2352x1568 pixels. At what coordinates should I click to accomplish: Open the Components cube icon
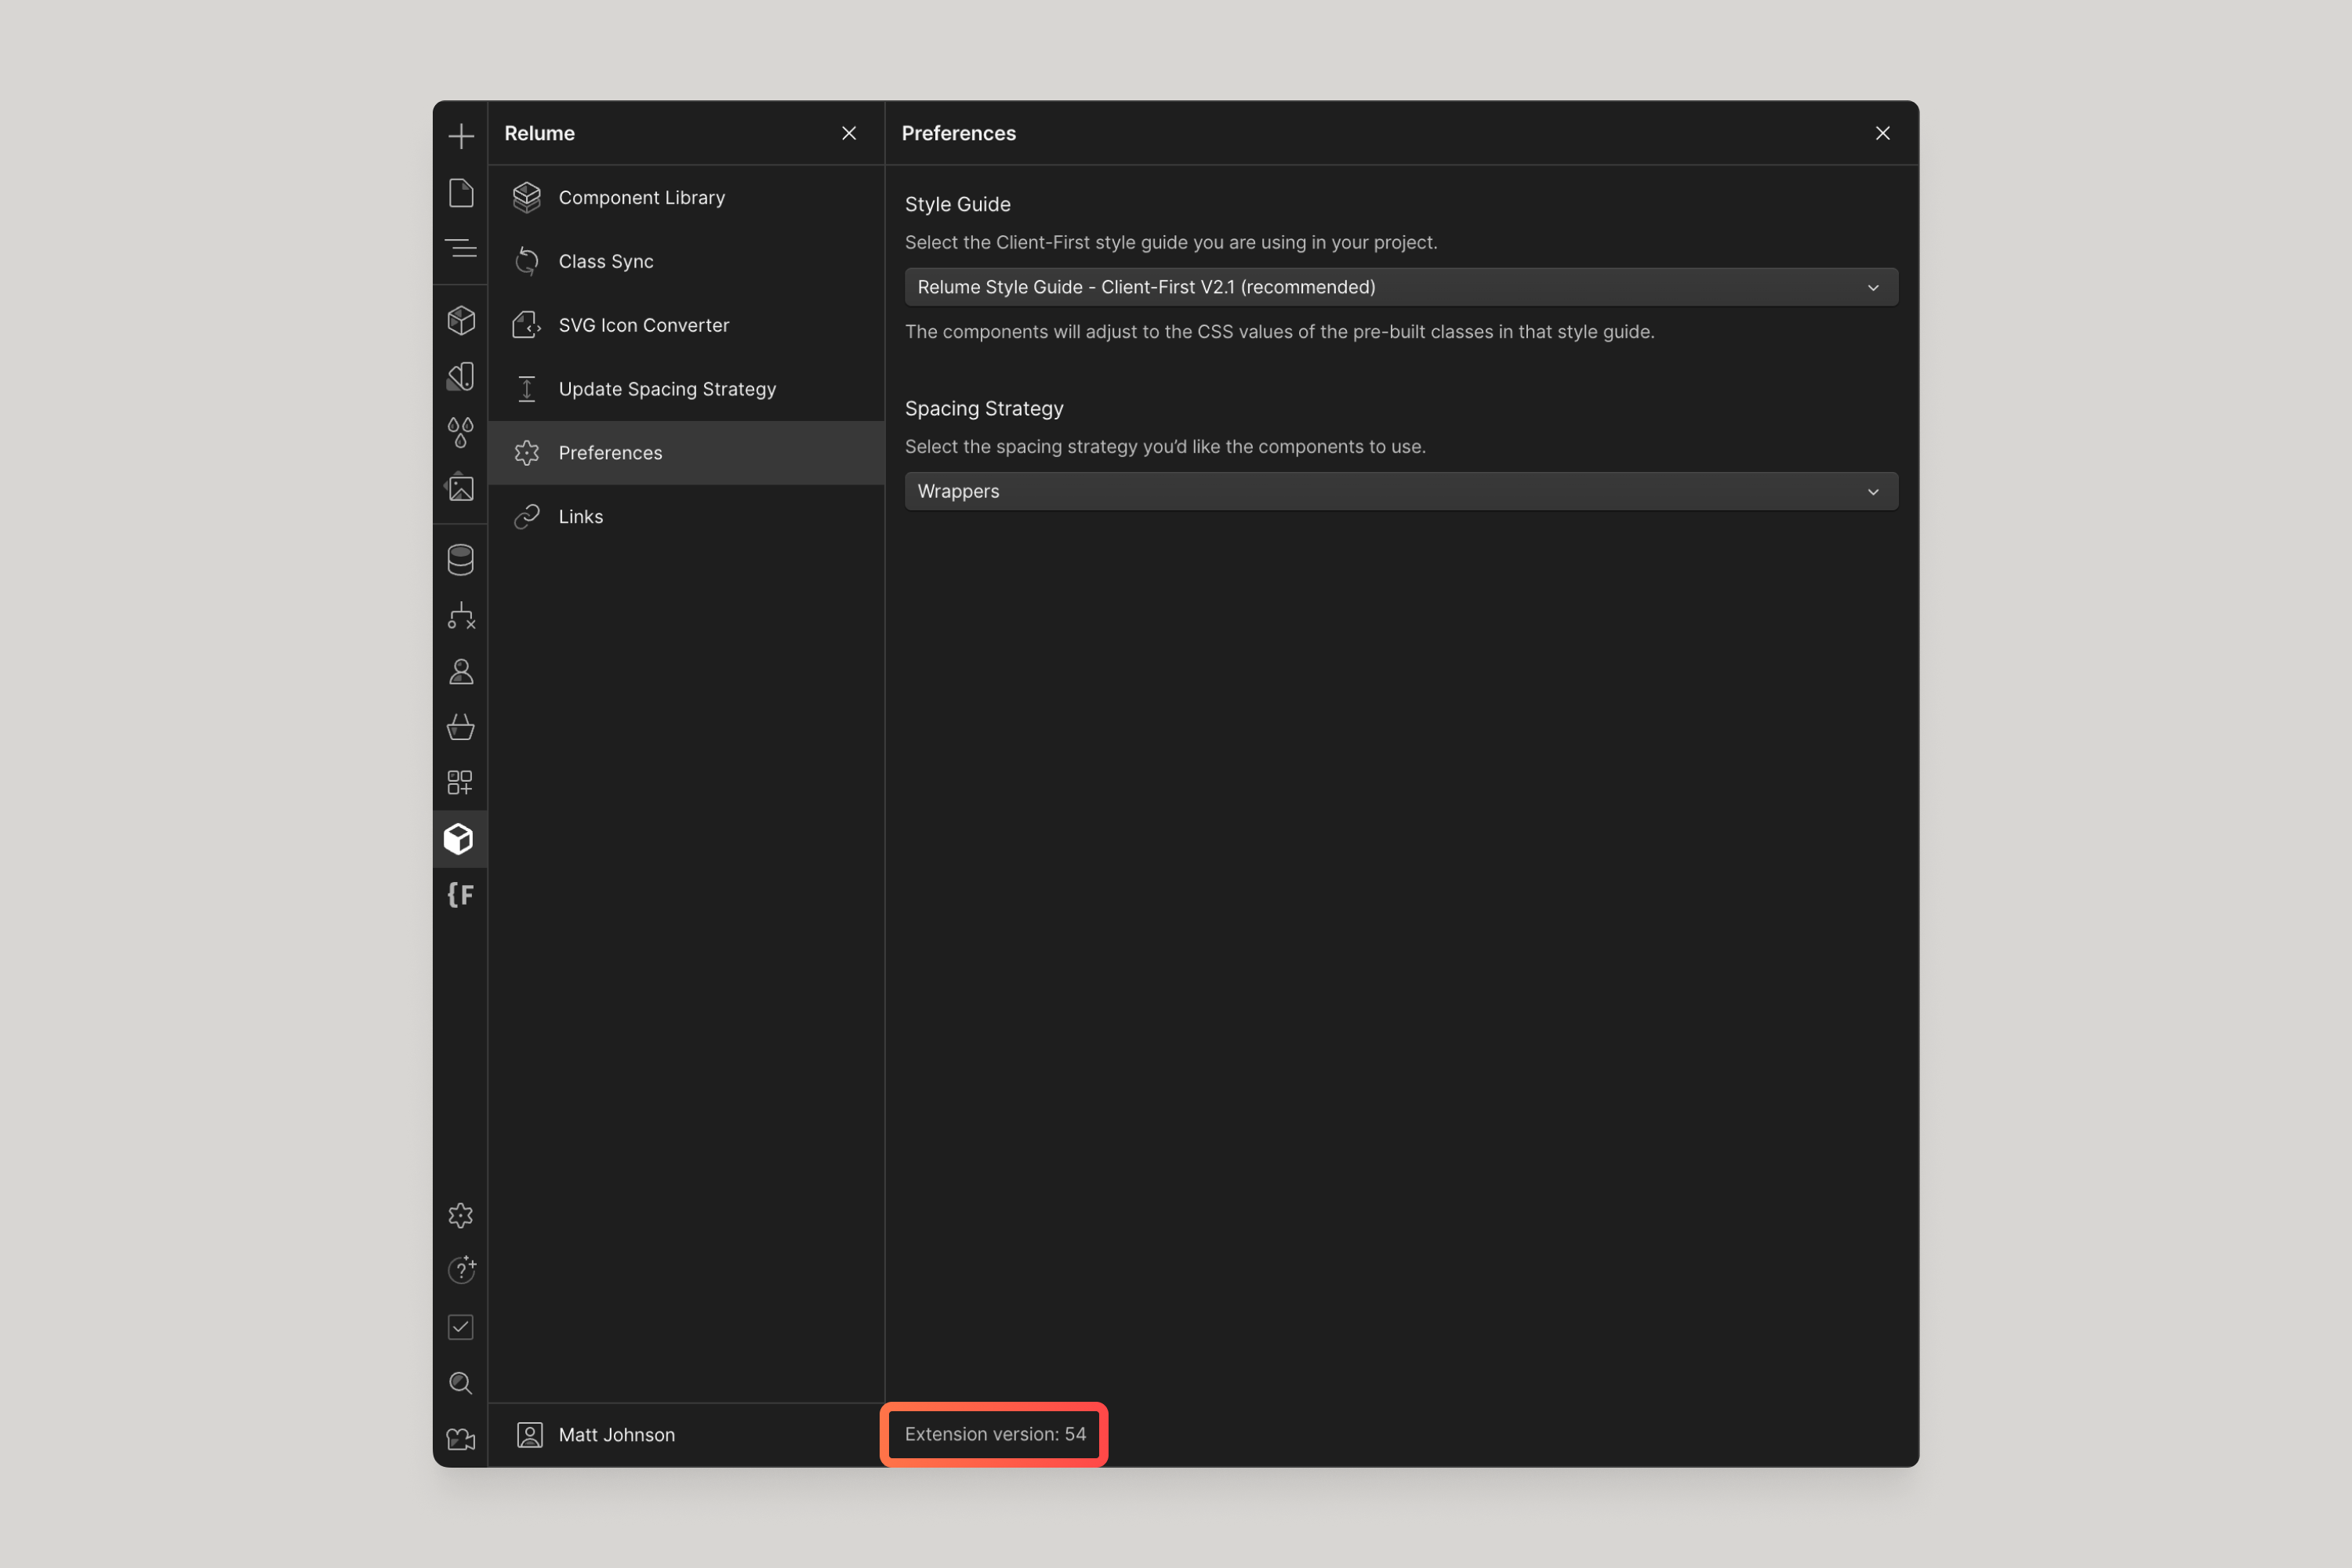[x=461, y=320]
